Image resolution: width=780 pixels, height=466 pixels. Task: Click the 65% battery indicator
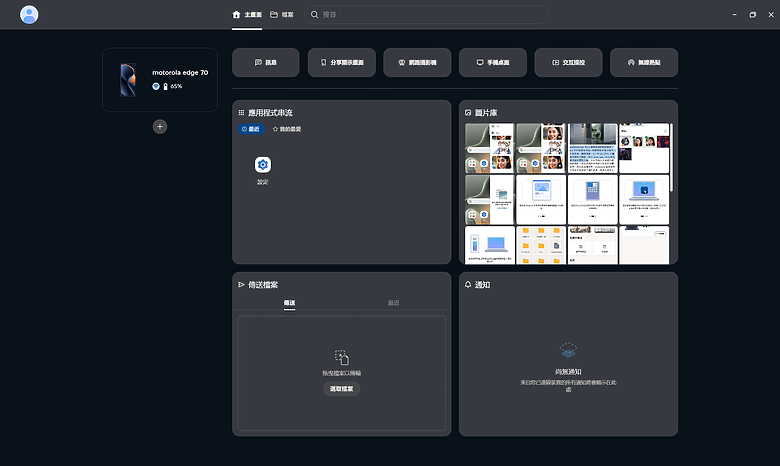point(173,87)
